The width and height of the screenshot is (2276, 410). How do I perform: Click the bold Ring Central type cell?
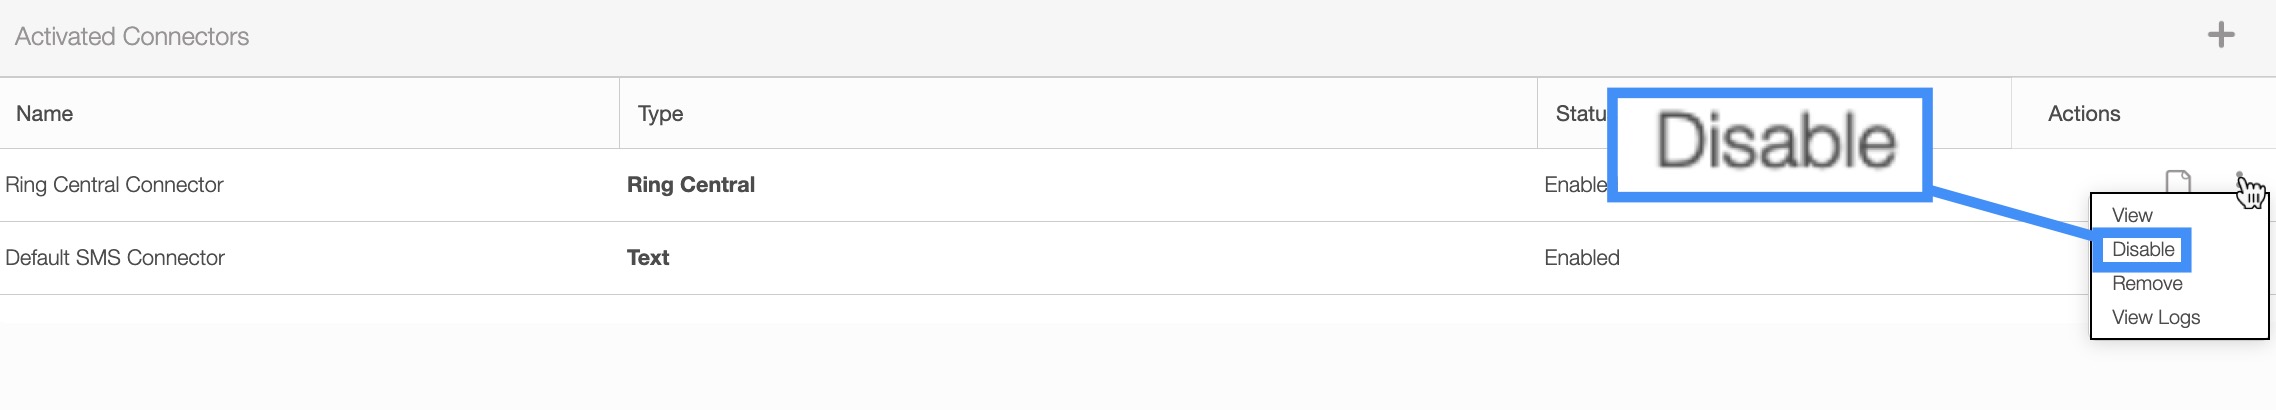click(691, 185)
